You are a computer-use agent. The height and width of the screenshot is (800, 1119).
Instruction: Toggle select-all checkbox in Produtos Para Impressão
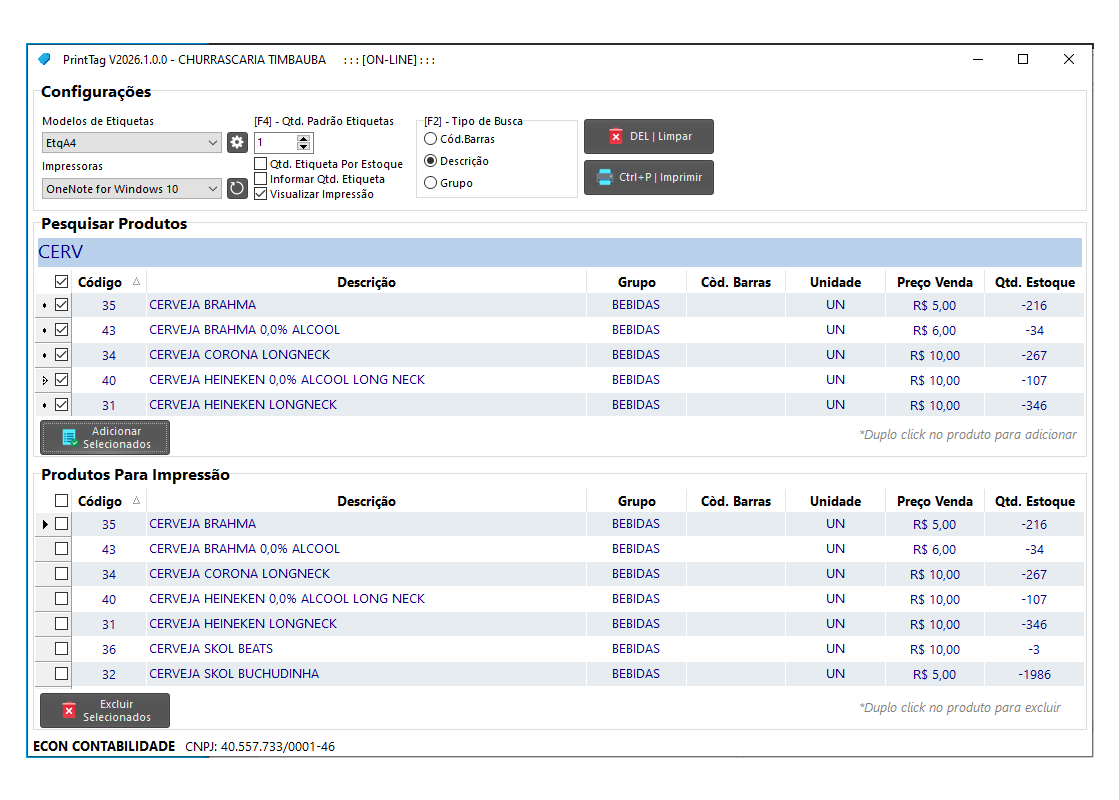point(61,501)
